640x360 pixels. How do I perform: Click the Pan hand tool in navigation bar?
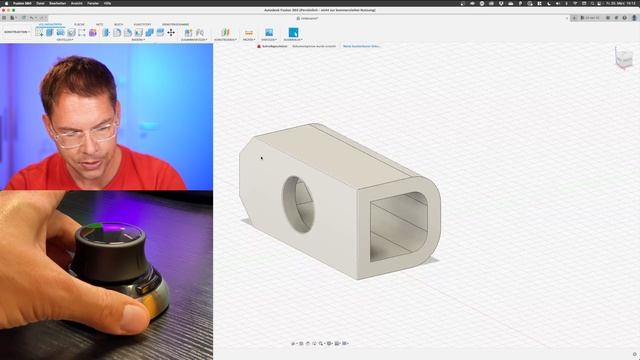[x=308, y=344]
